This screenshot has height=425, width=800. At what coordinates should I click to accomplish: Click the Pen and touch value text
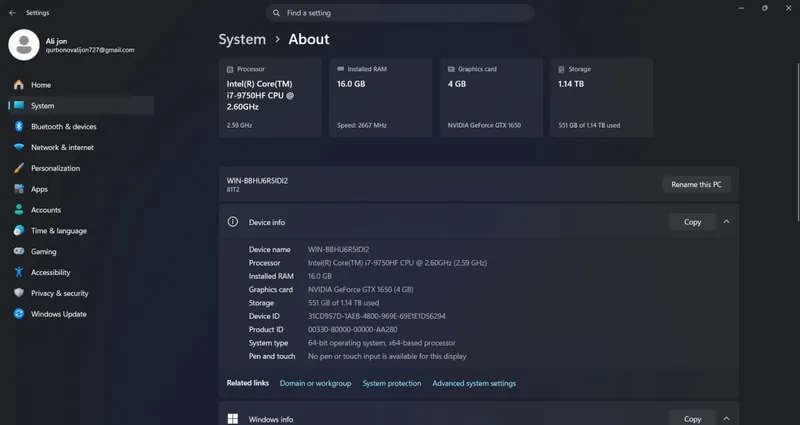click(387, 356)
